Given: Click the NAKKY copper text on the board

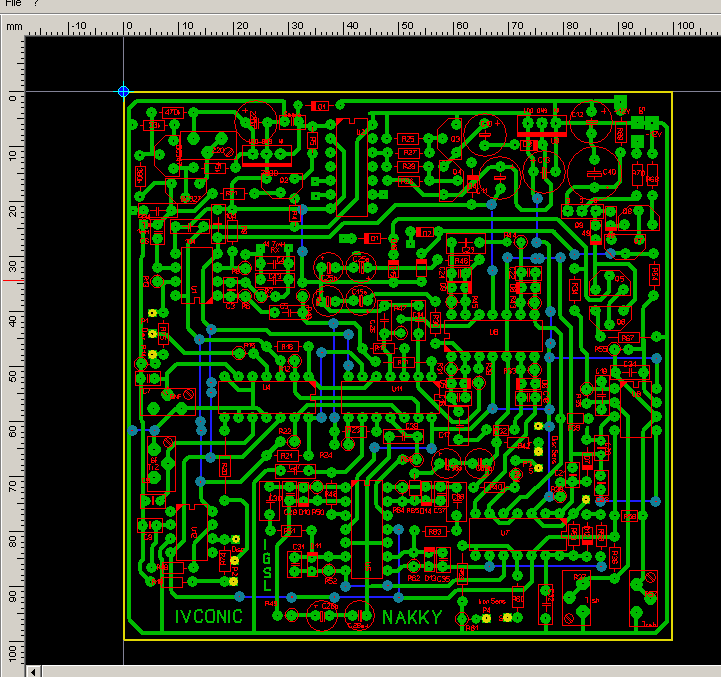Looking at the screenshot, I should click(412, 617).
